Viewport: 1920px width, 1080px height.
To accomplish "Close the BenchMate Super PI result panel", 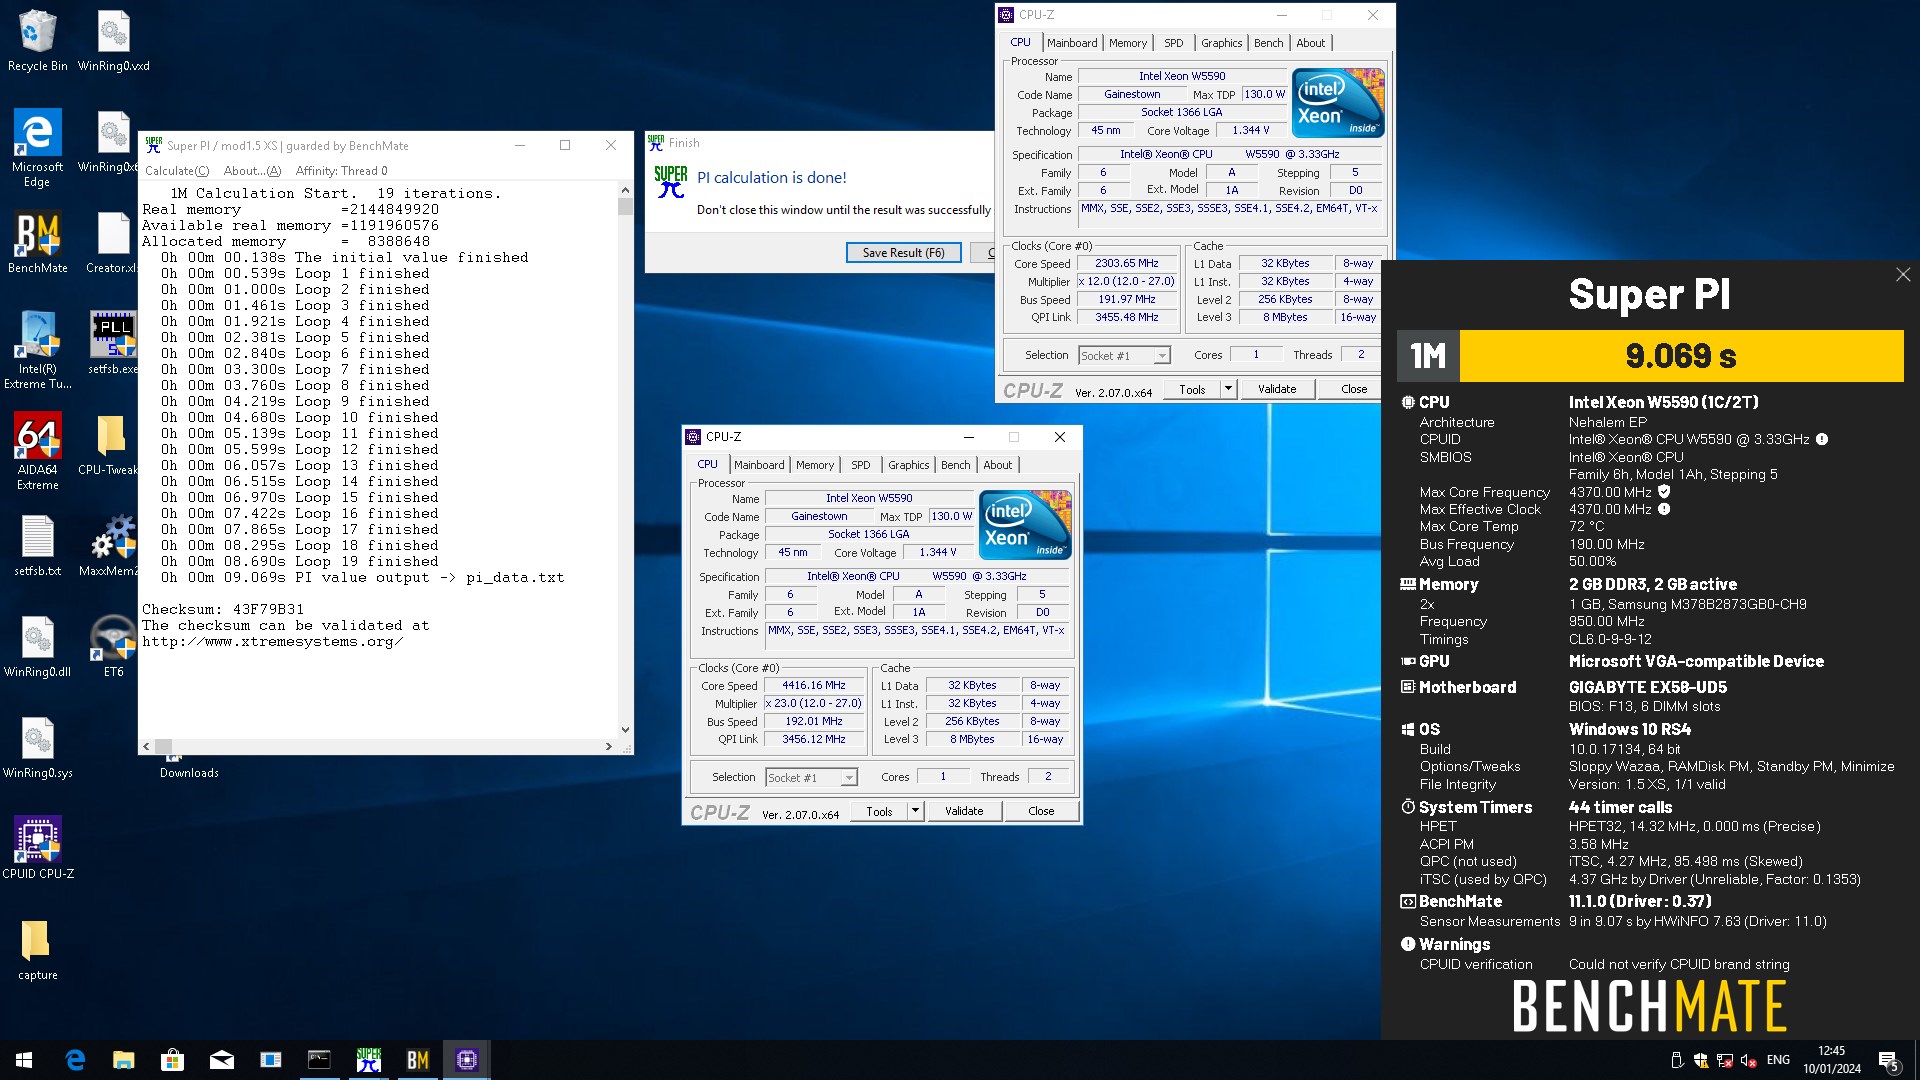I will 1903,274.
